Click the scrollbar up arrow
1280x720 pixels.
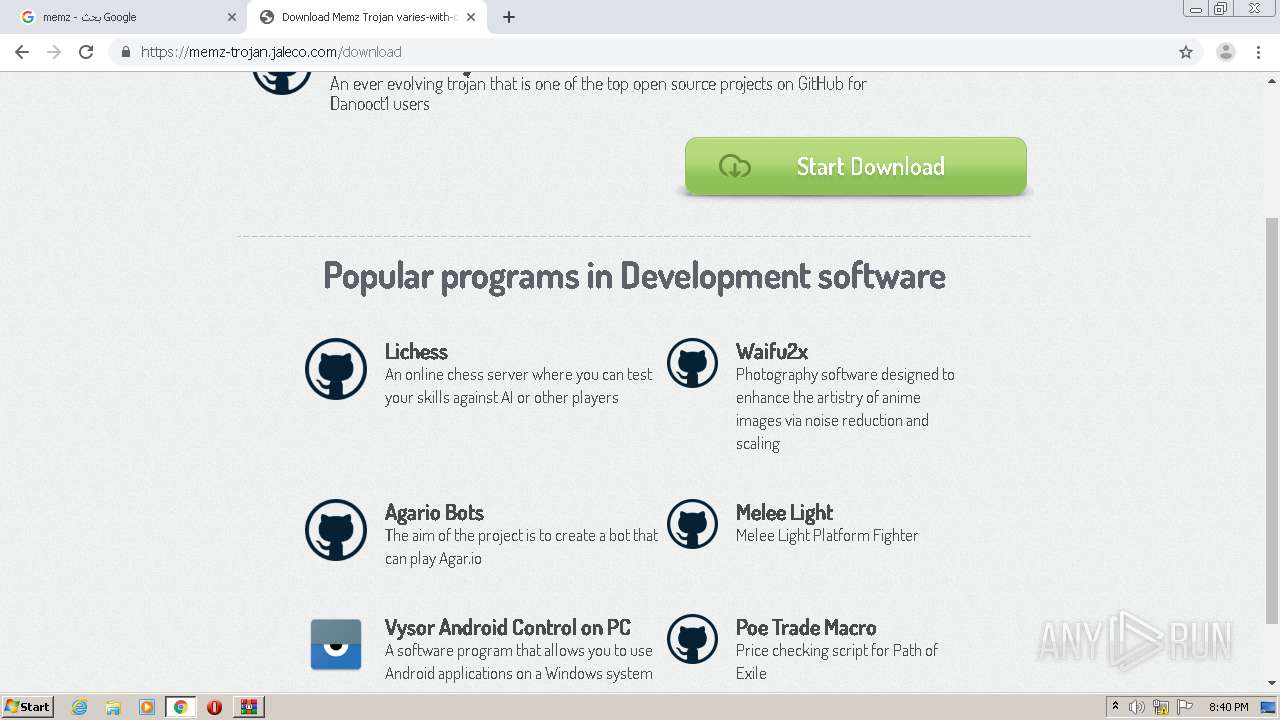[1272, 80]
